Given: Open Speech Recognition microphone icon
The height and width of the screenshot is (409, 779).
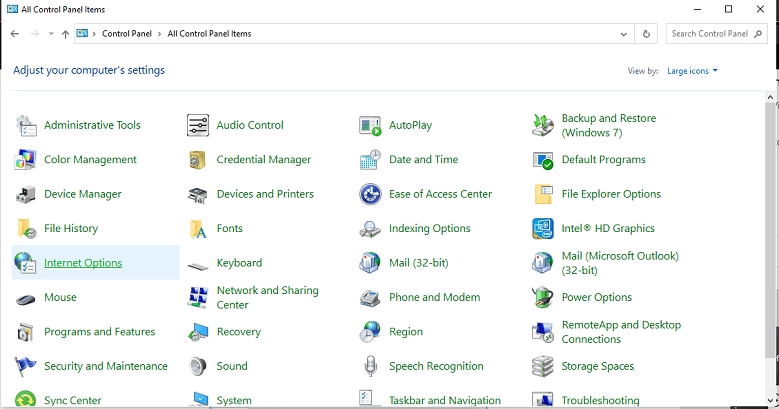Looking at the screenshot, I should (370, 366).
